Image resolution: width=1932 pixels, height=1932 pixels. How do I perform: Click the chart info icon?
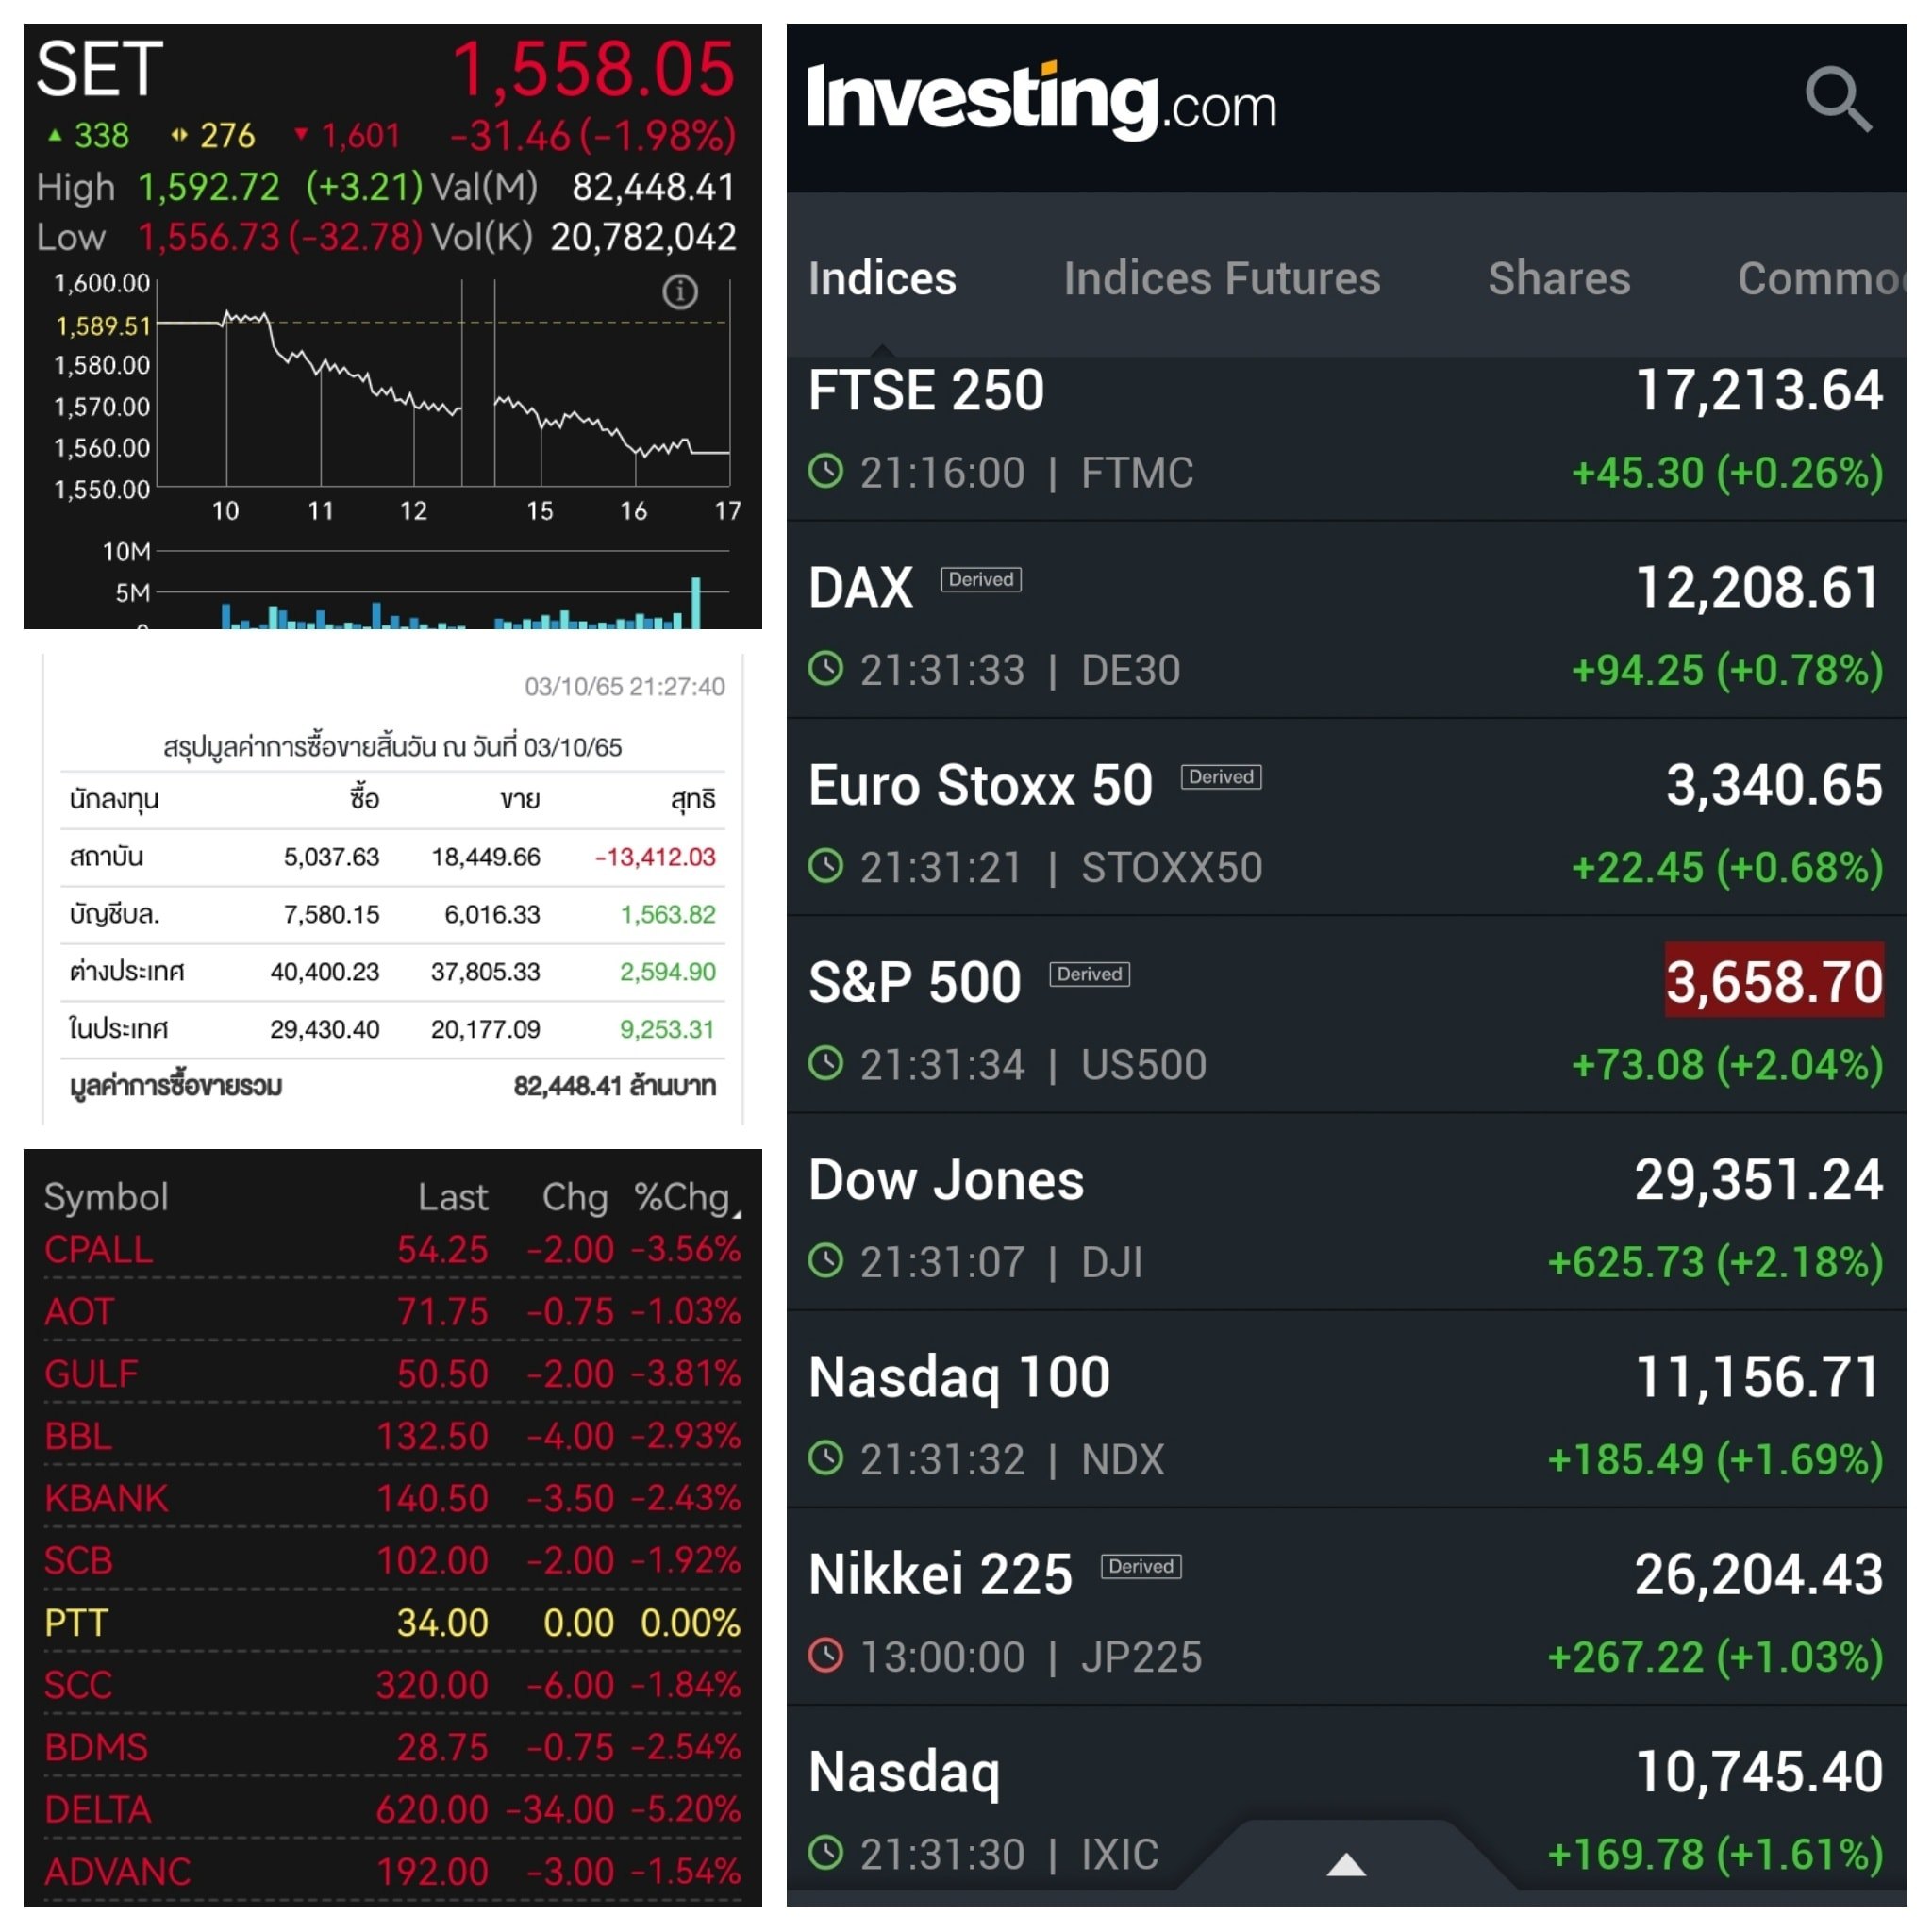point(680,292)
